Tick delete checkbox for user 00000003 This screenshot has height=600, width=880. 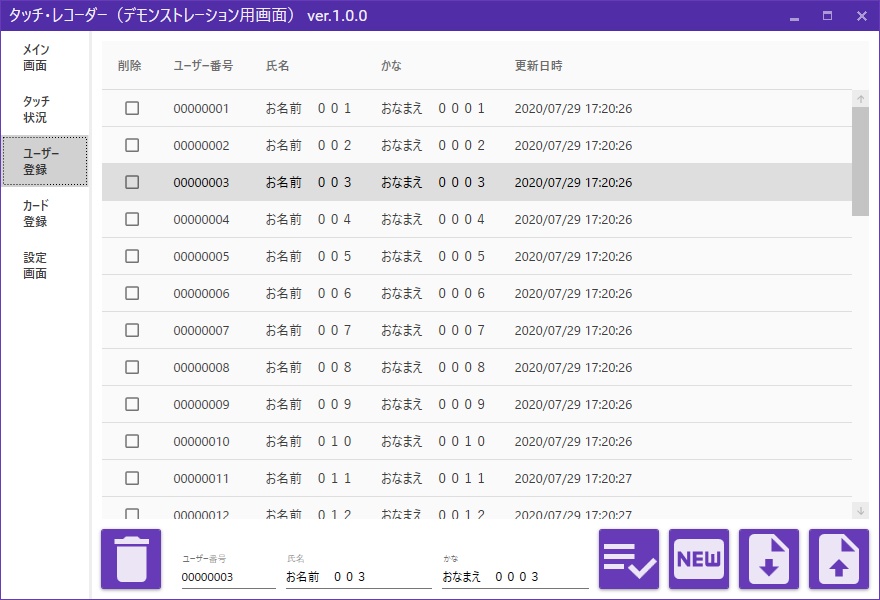132,182
